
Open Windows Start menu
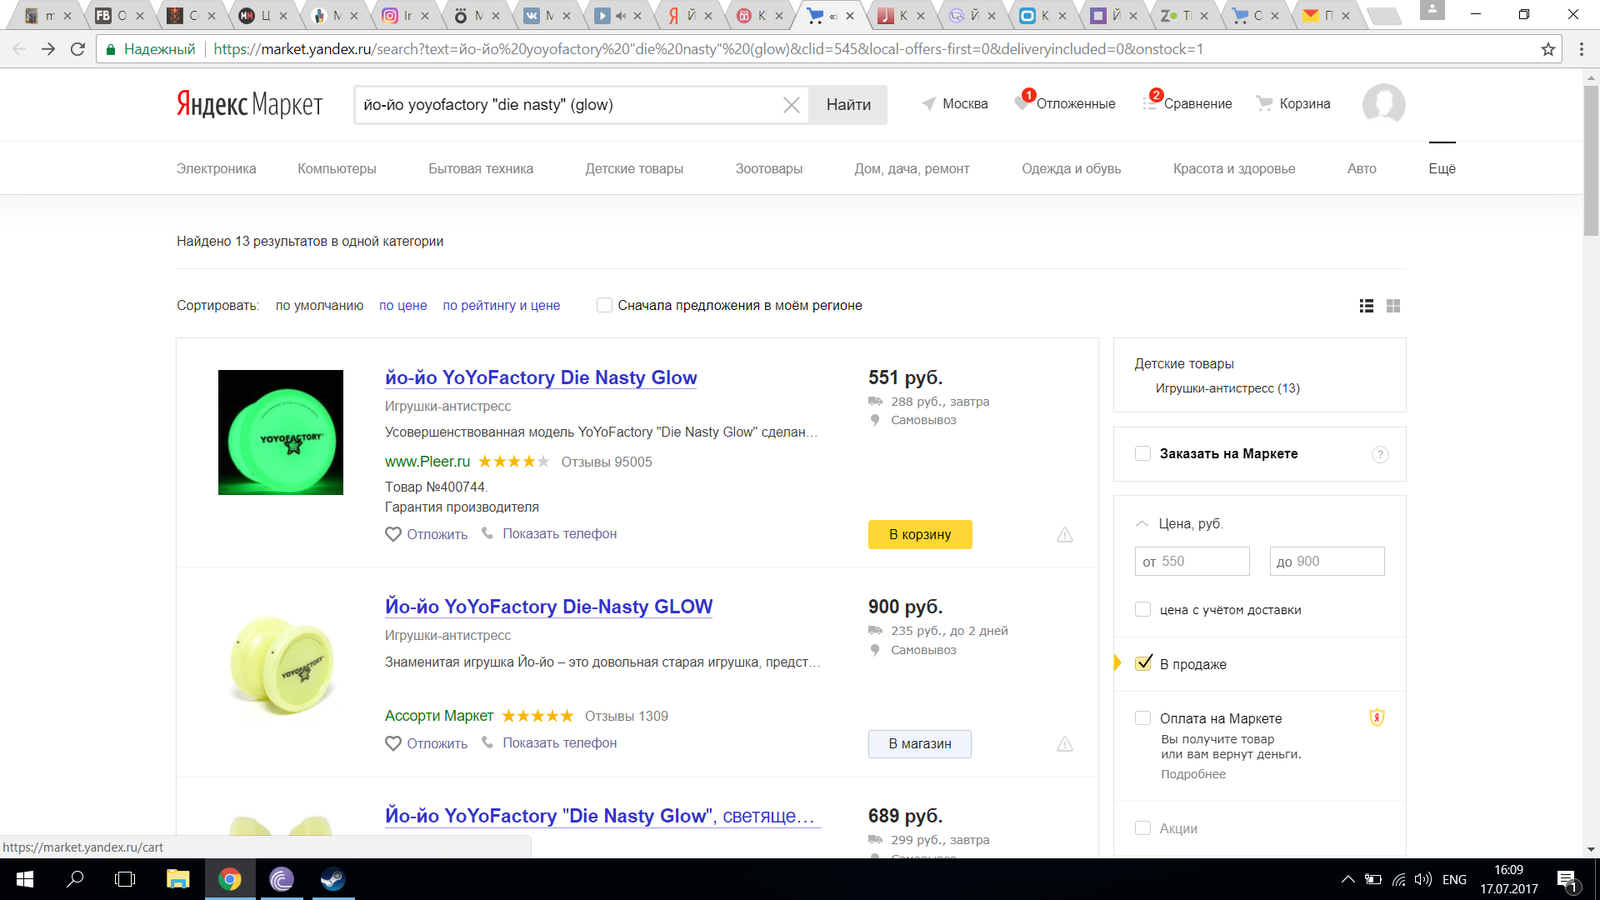24,880
